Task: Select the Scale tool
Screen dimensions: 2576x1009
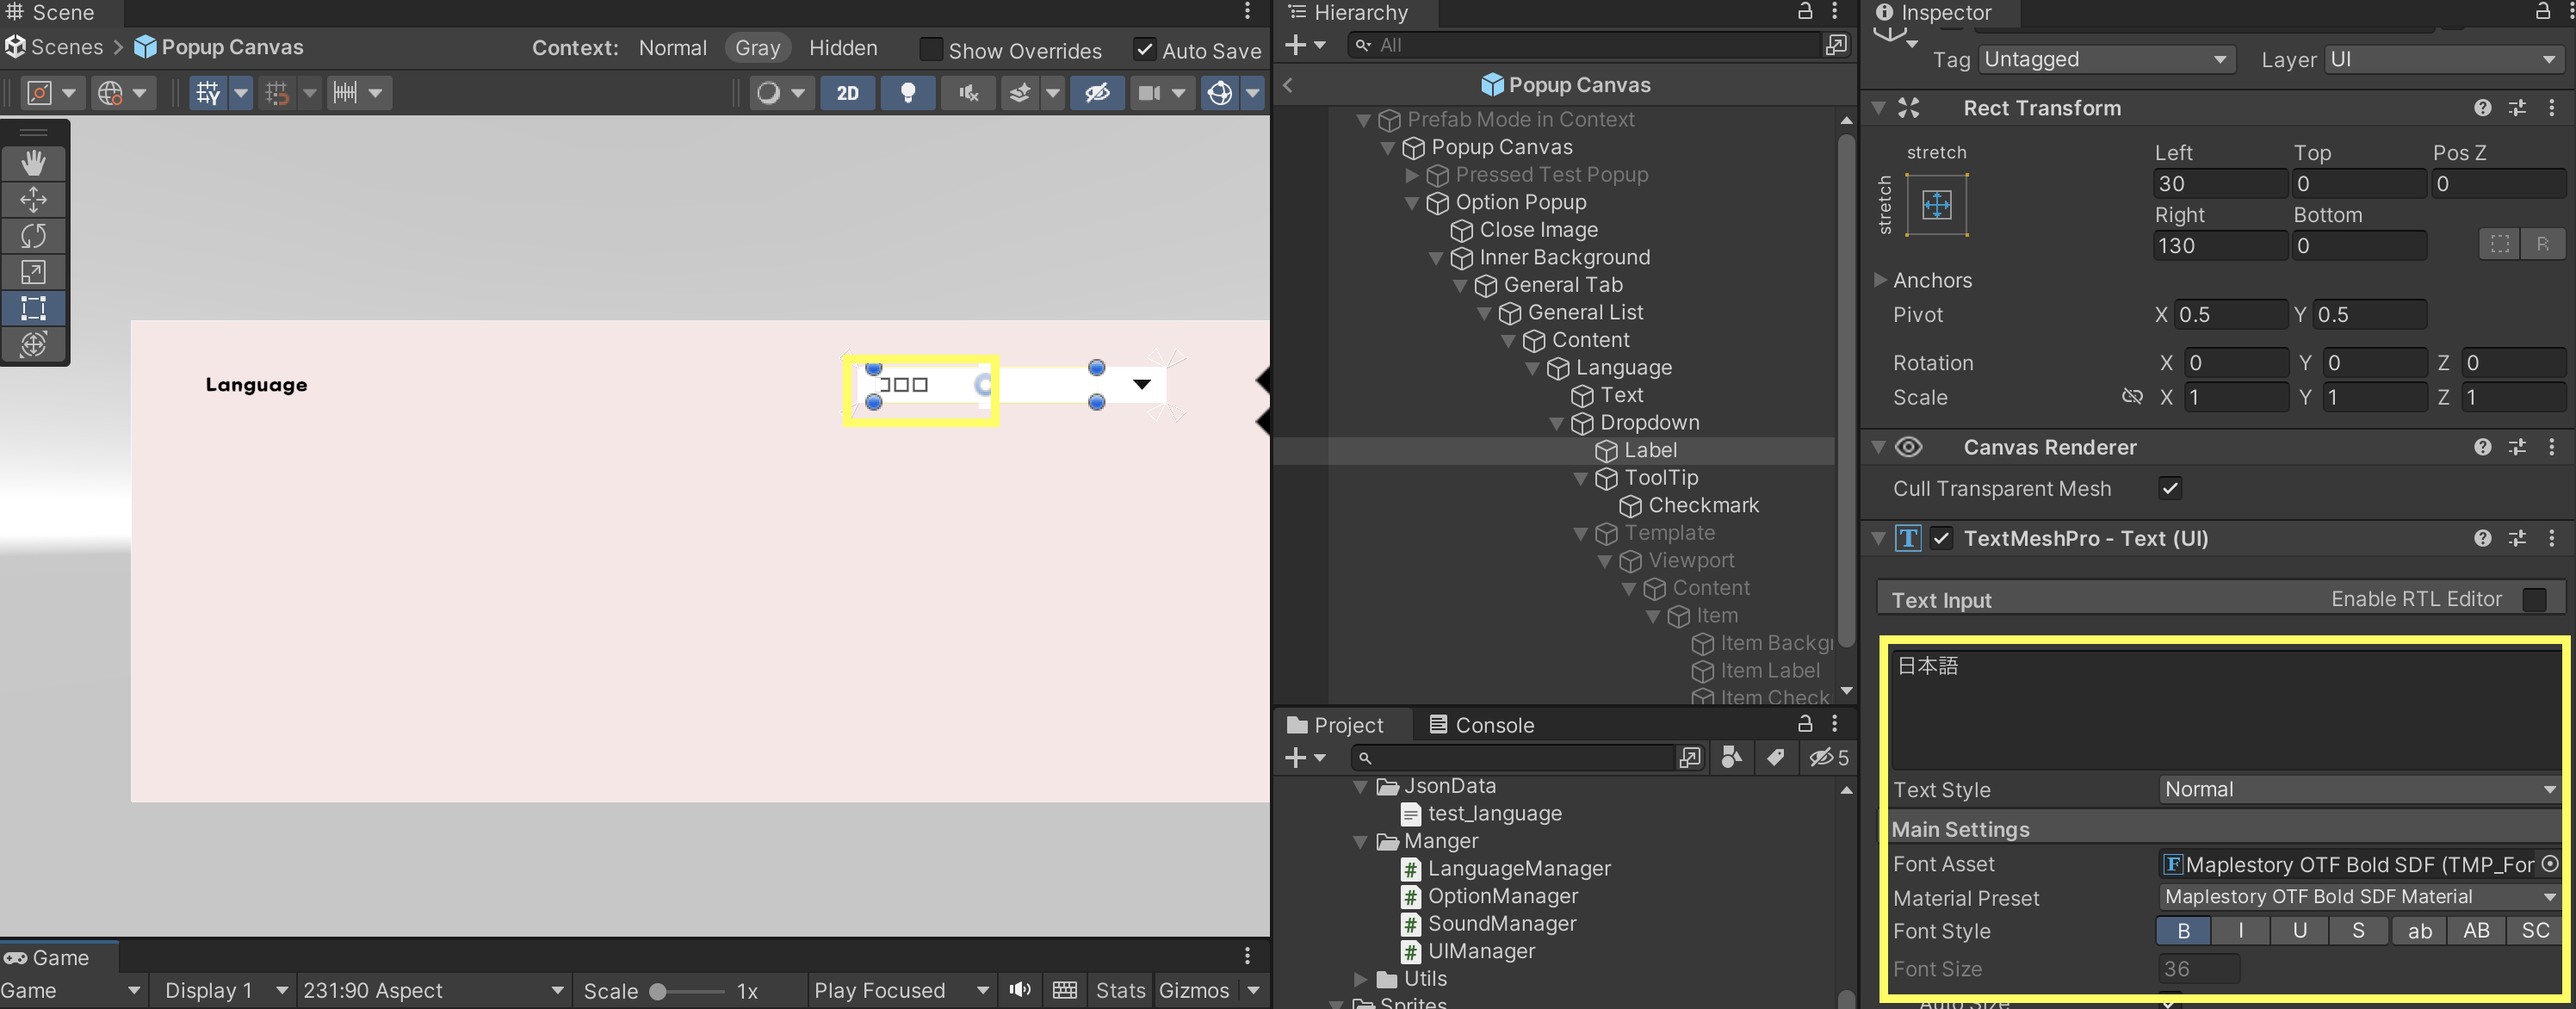Action: pyautogui.click(x=33, y=272)
